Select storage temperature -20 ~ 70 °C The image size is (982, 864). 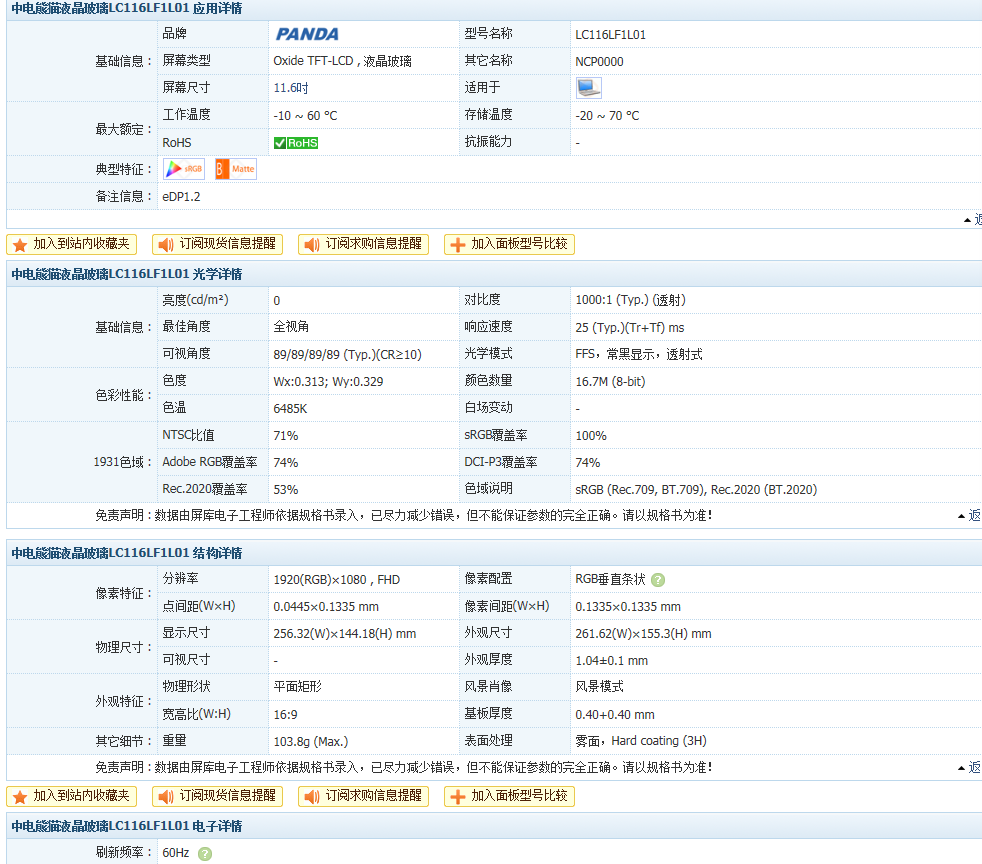pyautogui.click(x=607, y=116)
